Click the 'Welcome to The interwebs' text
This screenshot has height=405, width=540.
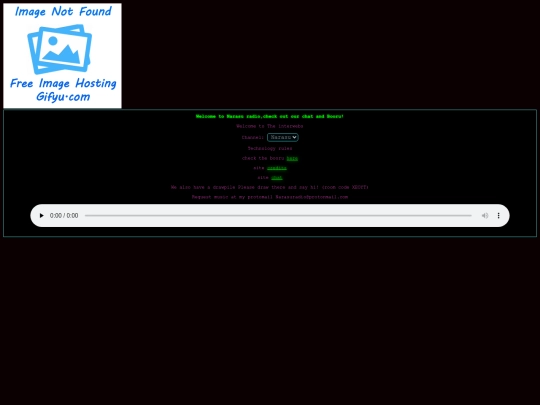(270, 126)
